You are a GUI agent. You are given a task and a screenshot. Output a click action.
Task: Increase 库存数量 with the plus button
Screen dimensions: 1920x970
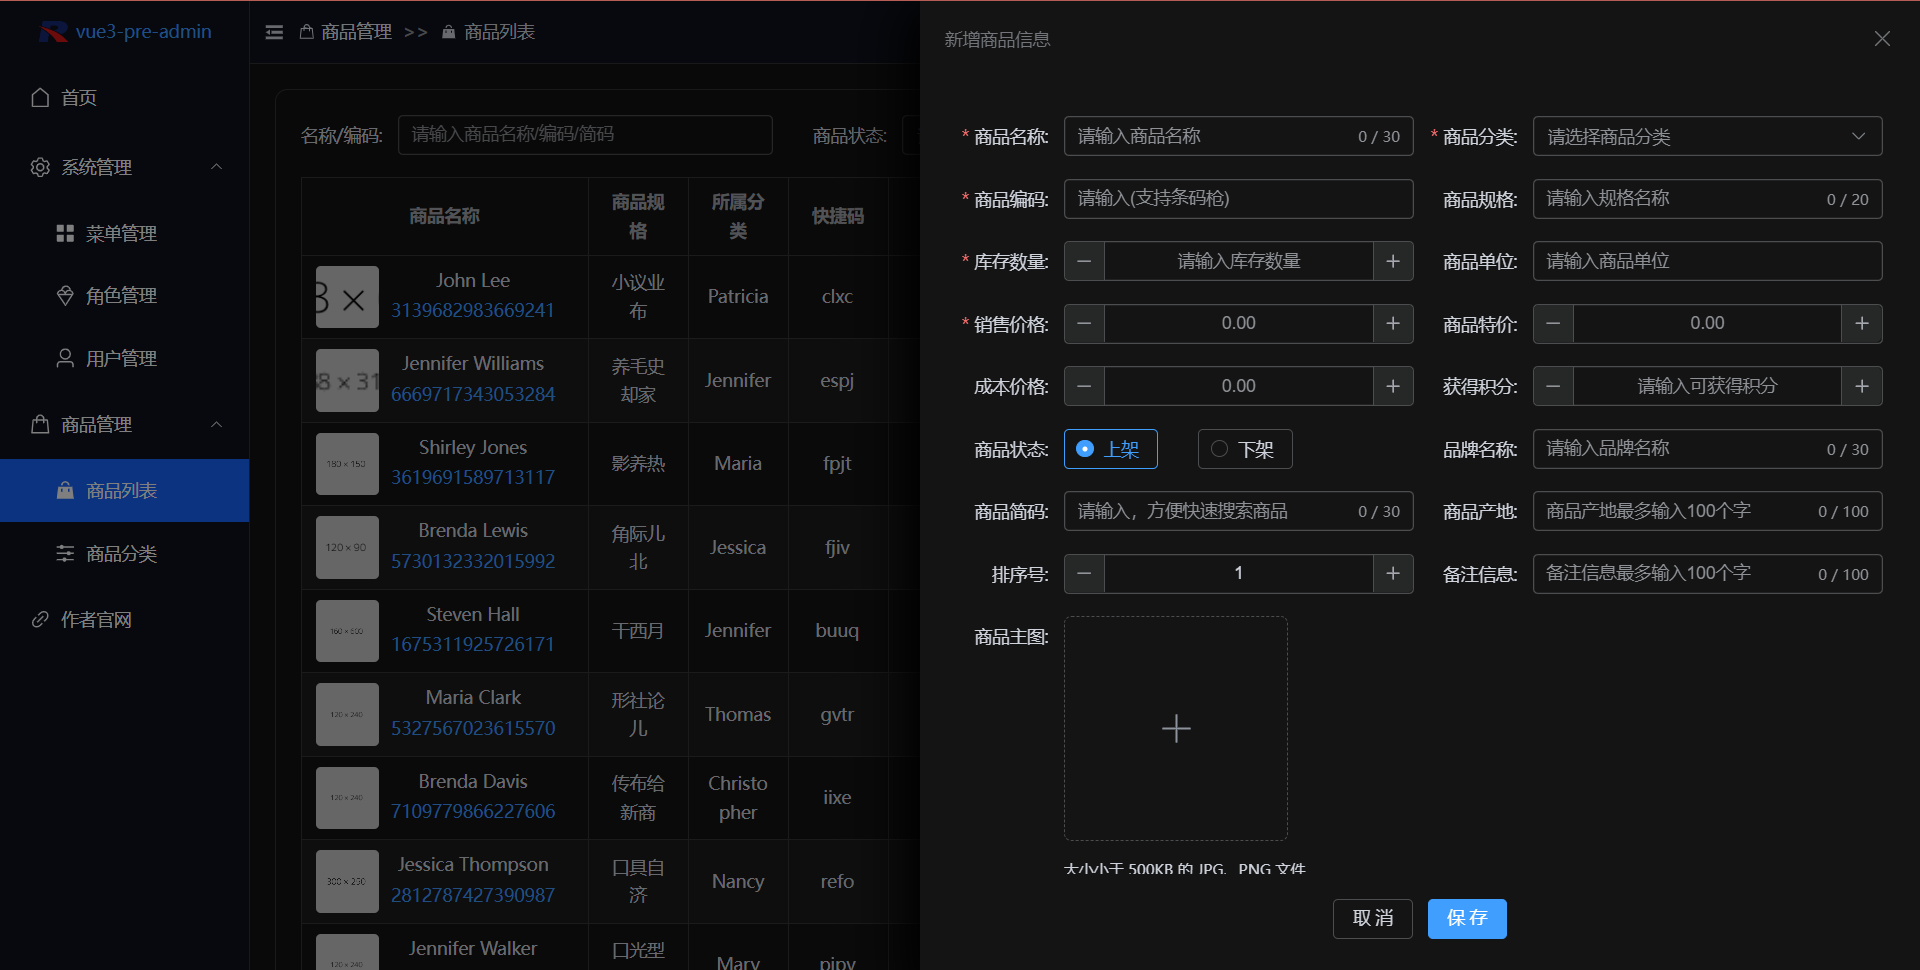[x=1393, y=261]
